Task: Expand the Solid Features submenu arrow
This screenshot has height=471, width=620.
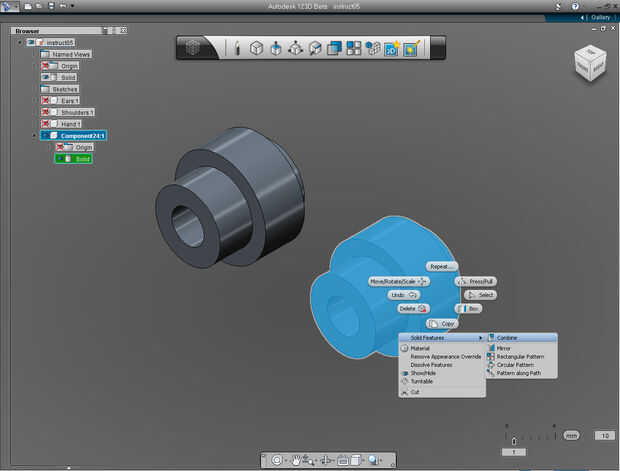Action: [480, 338]
